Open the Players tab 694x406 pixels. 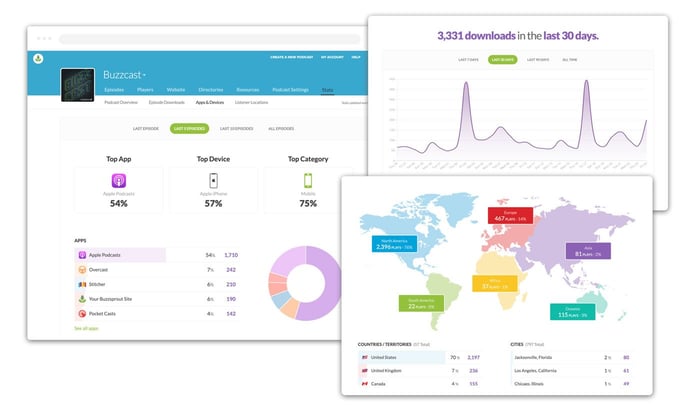pos(145,90)
